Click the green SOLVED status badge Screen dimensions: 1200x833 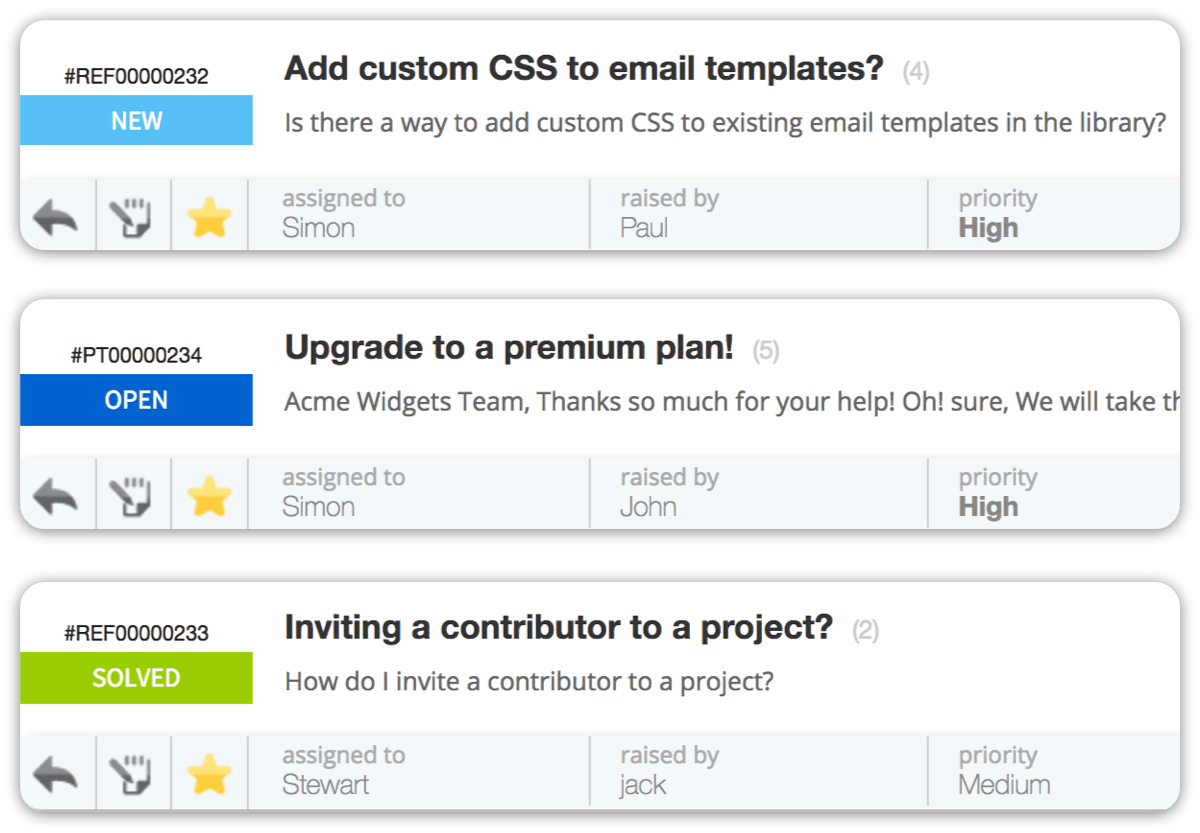click(x=136, y=678)
